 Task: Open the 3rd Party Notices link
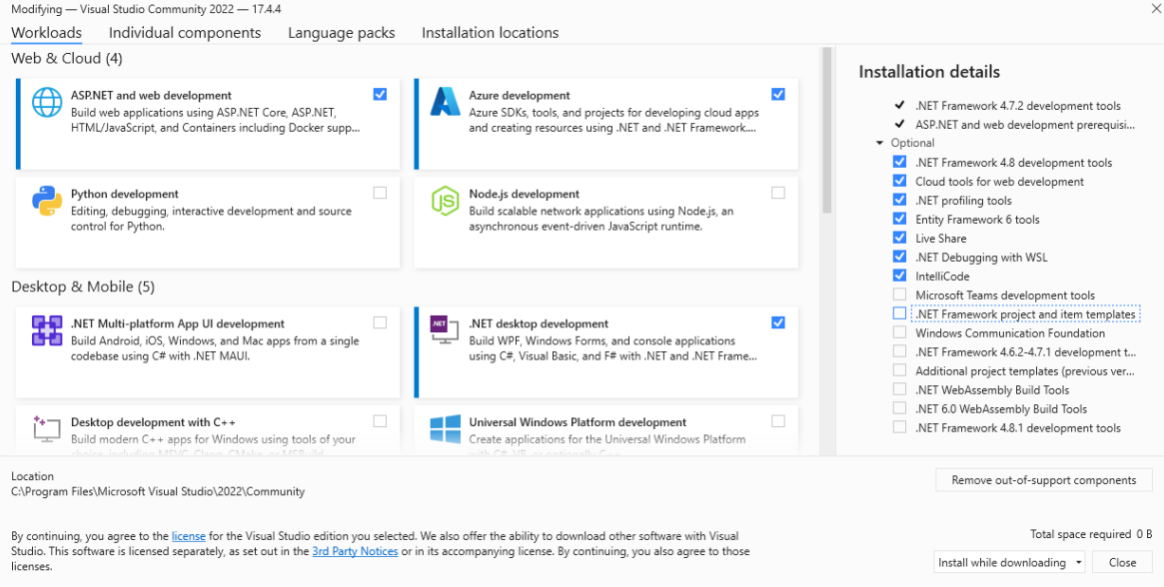tap(355, 551)
